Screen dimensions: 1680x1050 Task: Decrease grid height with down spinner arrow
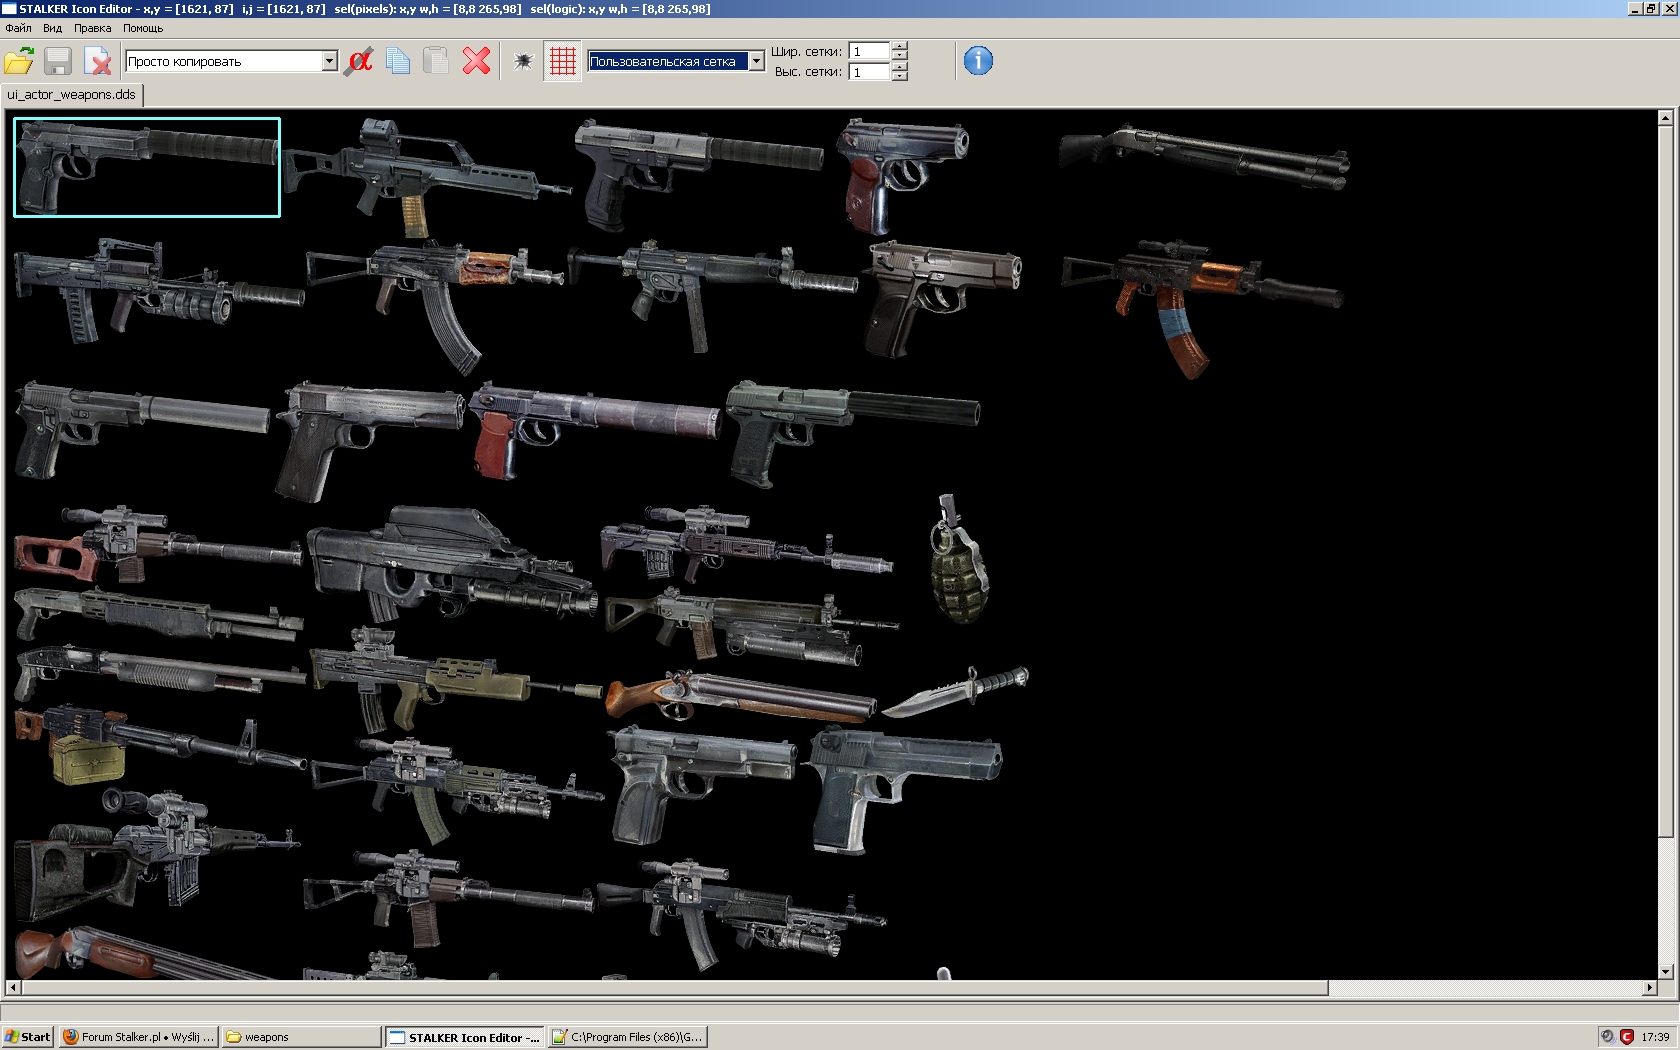[x=900, y=77]
